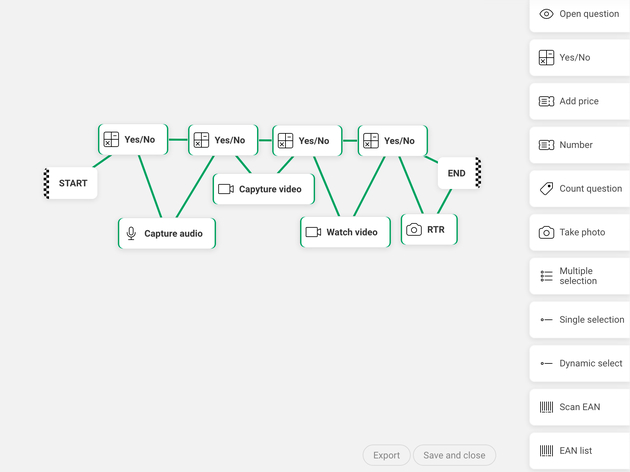
Task: Click the Add price icon in the sidebar
Action: click(546, 101)
